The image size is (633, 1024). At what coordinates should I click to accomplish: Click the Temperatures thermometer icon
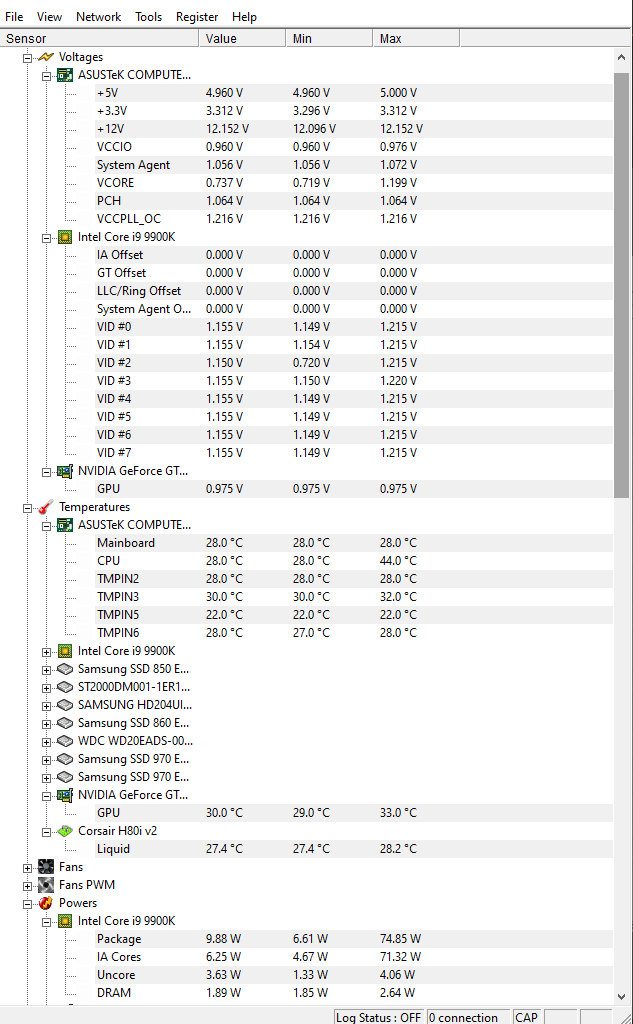click(x=46, y=507)
